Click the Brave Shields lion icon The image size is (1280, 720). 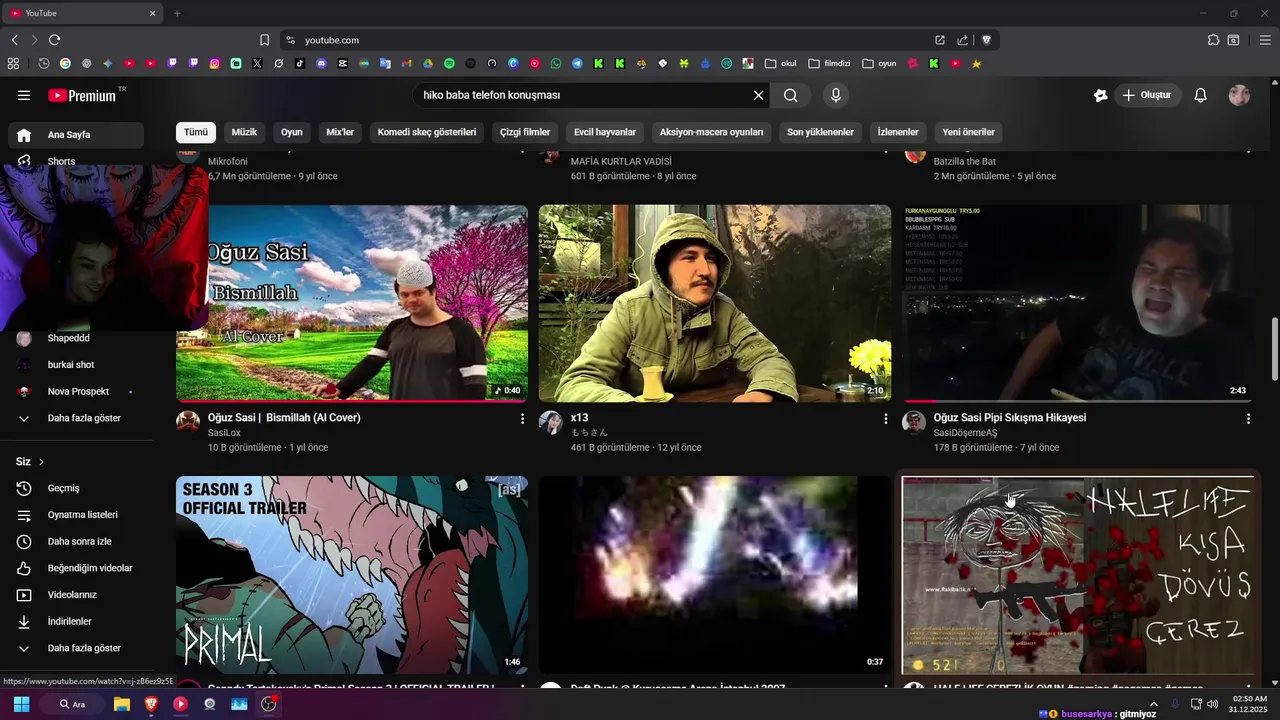tap(986, 40)
